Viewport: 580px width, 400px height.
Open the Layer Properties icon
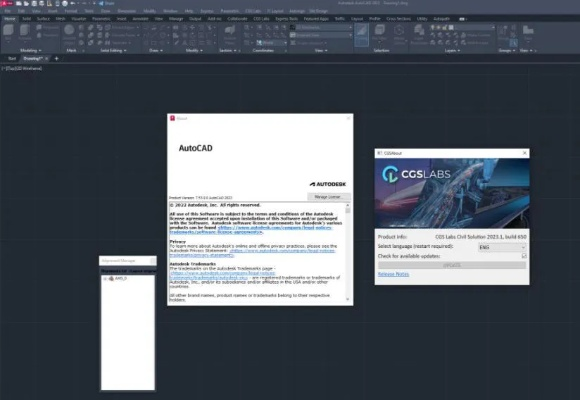(419, 33)
